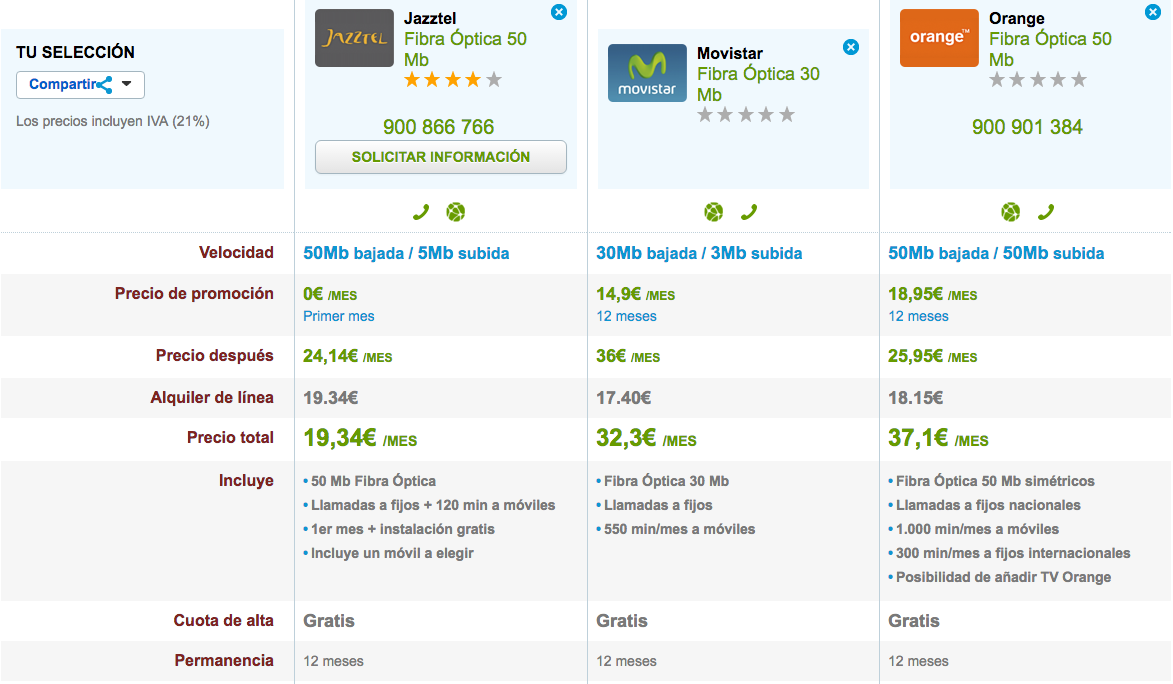Click the phone icon under Movistar
This screenshot has width=1173, height=684.
749,213
